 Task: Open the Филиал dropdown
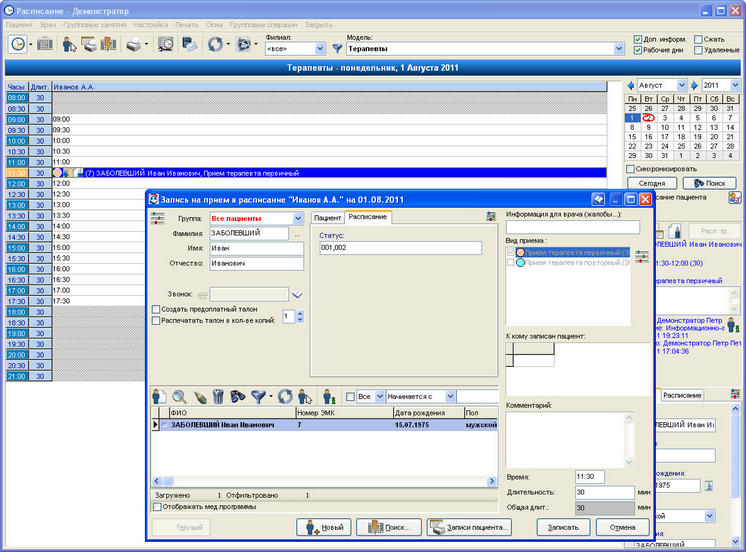(320, 49)
